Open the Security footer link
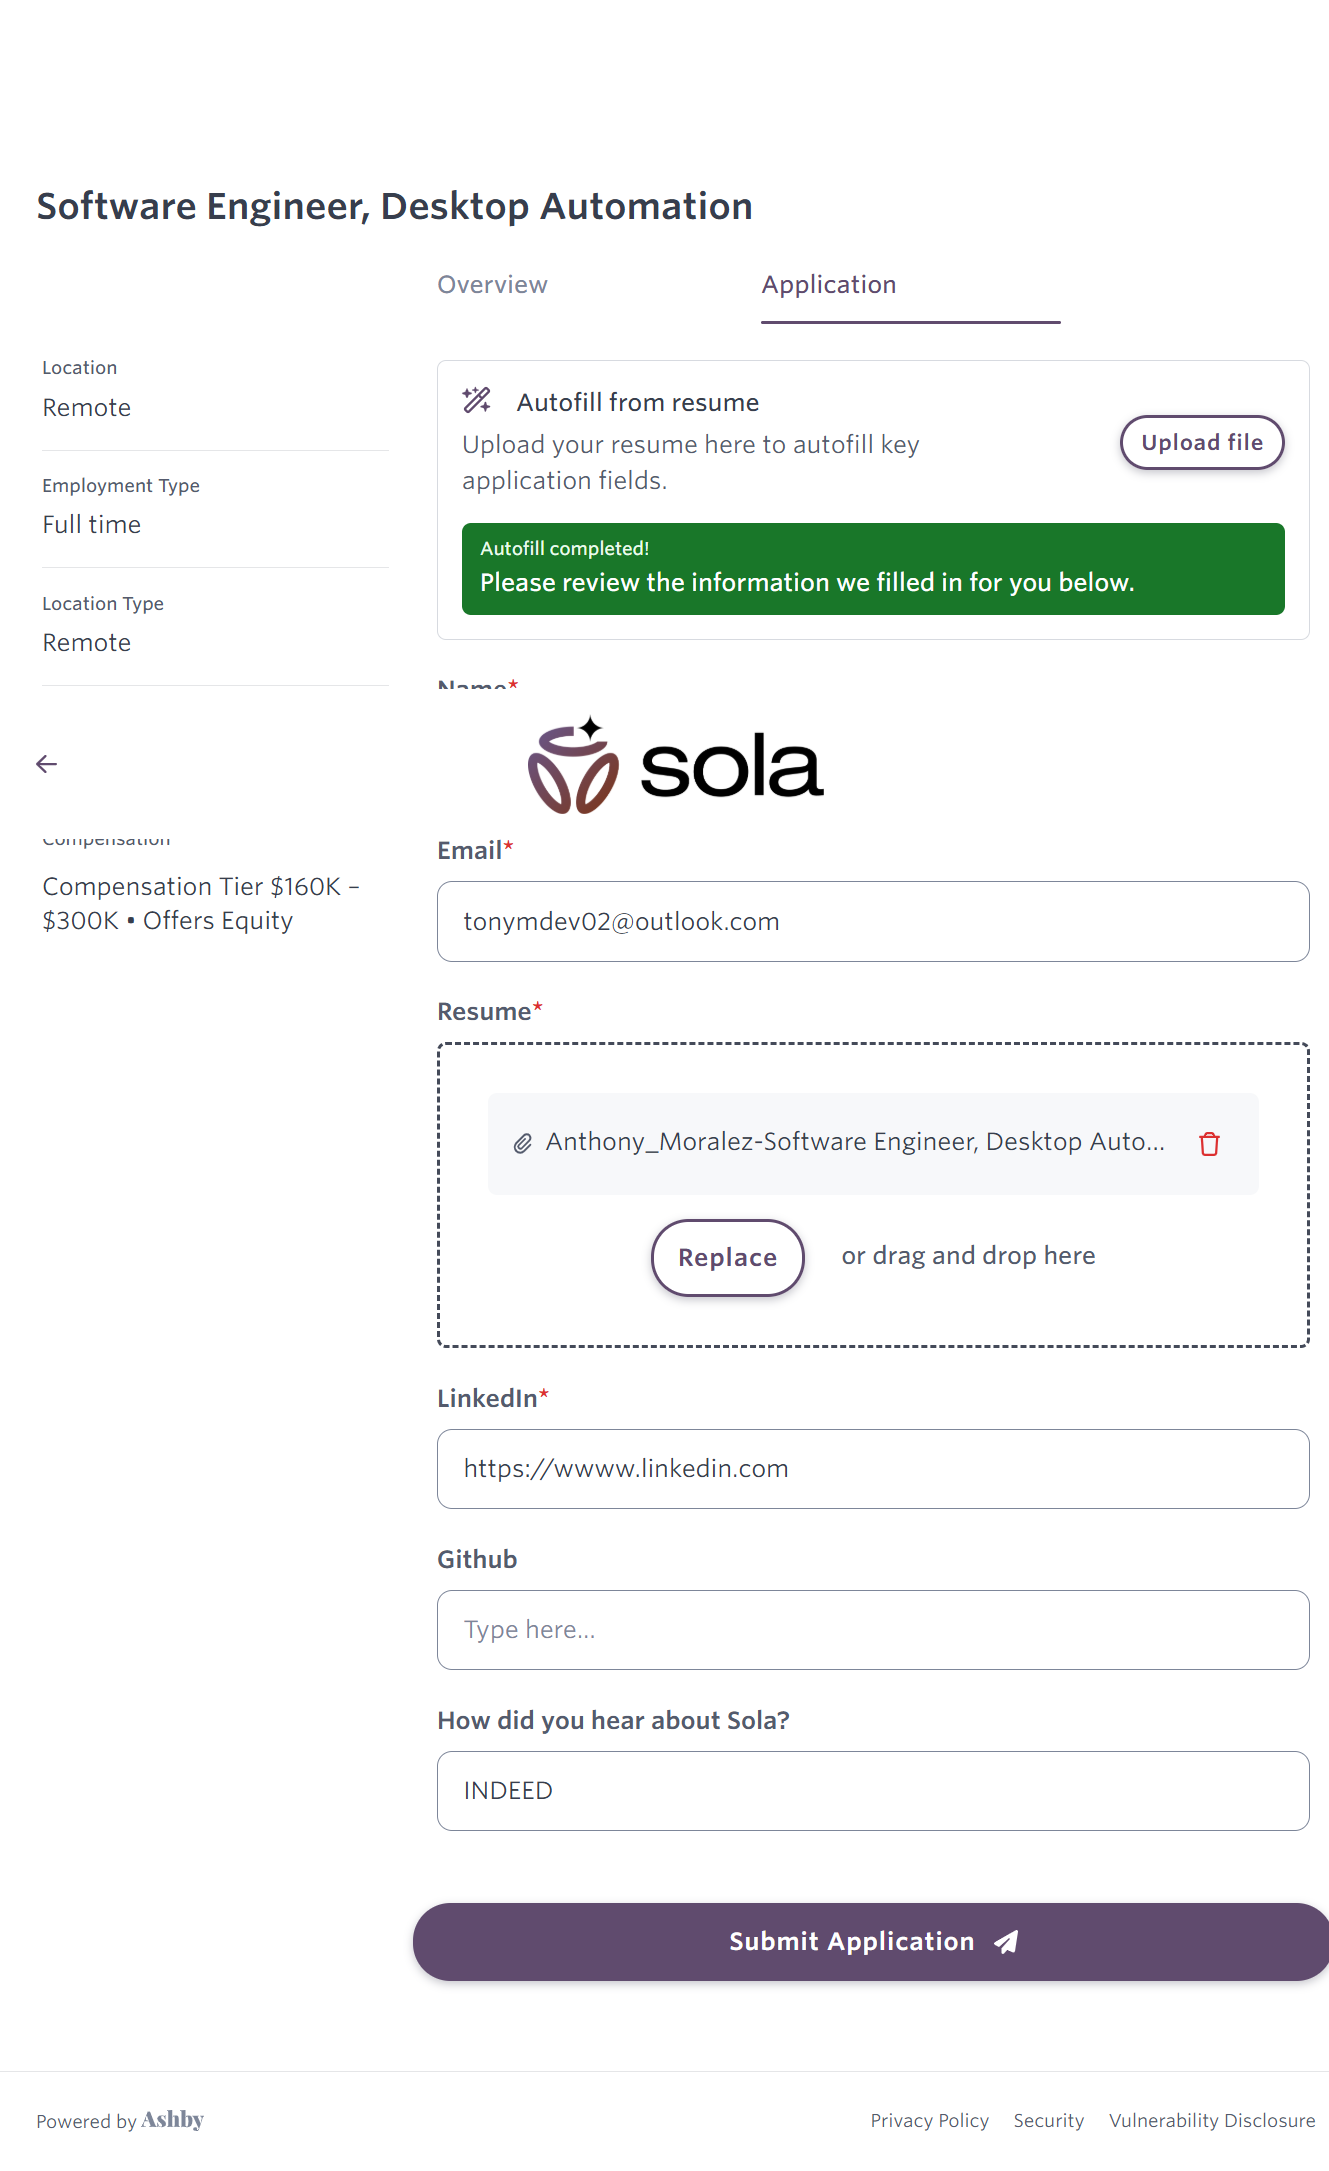The image size is (1329, 2171). (x=1048, y=2121)
